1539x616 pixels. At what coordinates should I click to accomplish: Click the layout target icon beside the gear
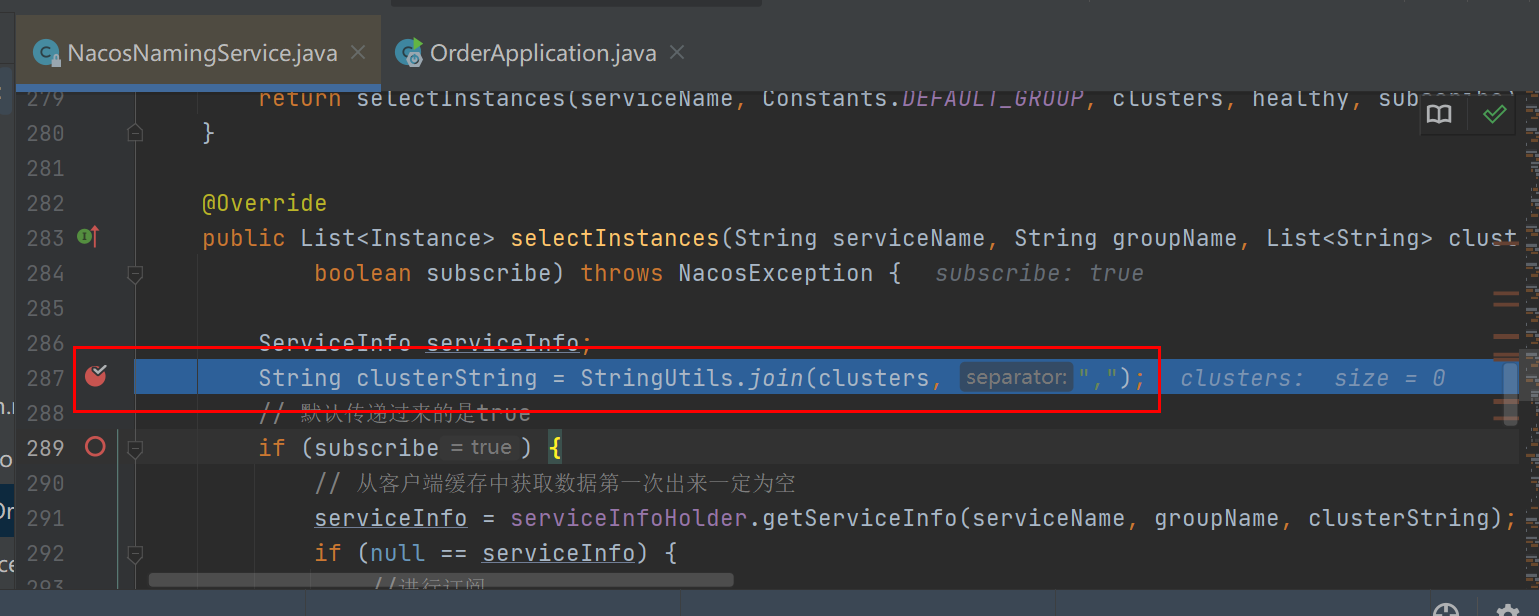[1446, 609]
